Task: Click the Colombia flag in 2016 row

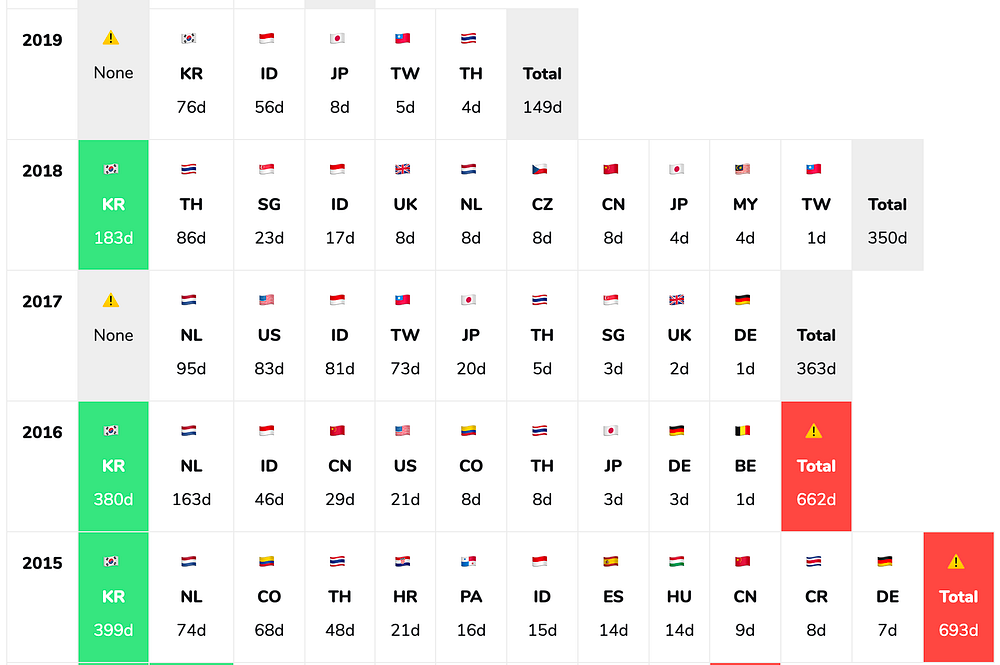Action: click(x=469, y=430)
